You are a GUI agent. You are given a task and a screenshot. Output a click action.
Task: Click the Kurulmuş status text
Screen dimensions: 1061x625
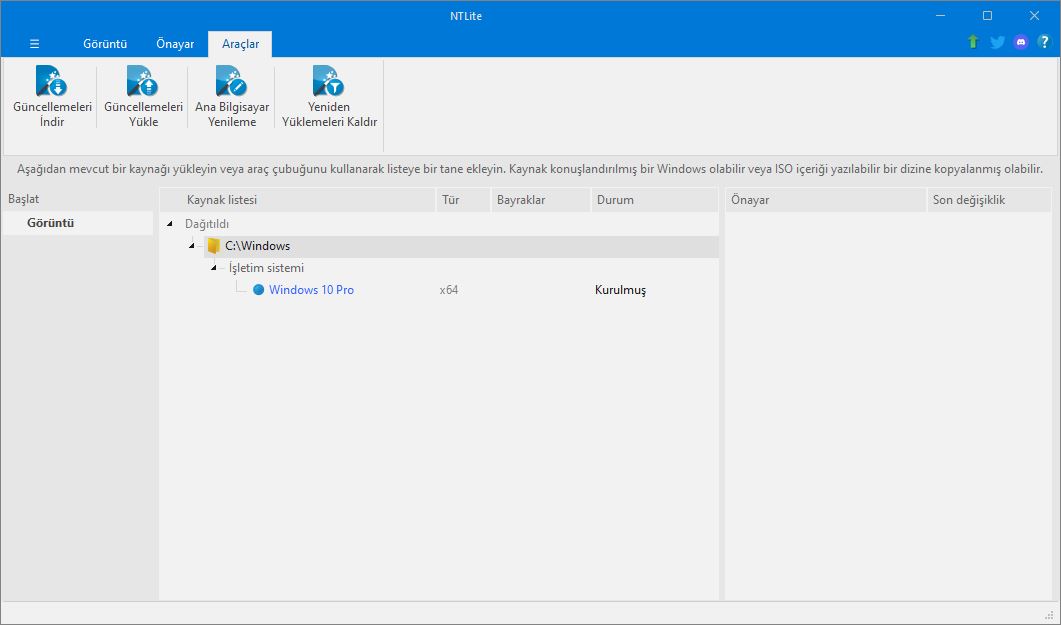pos(620,290)
